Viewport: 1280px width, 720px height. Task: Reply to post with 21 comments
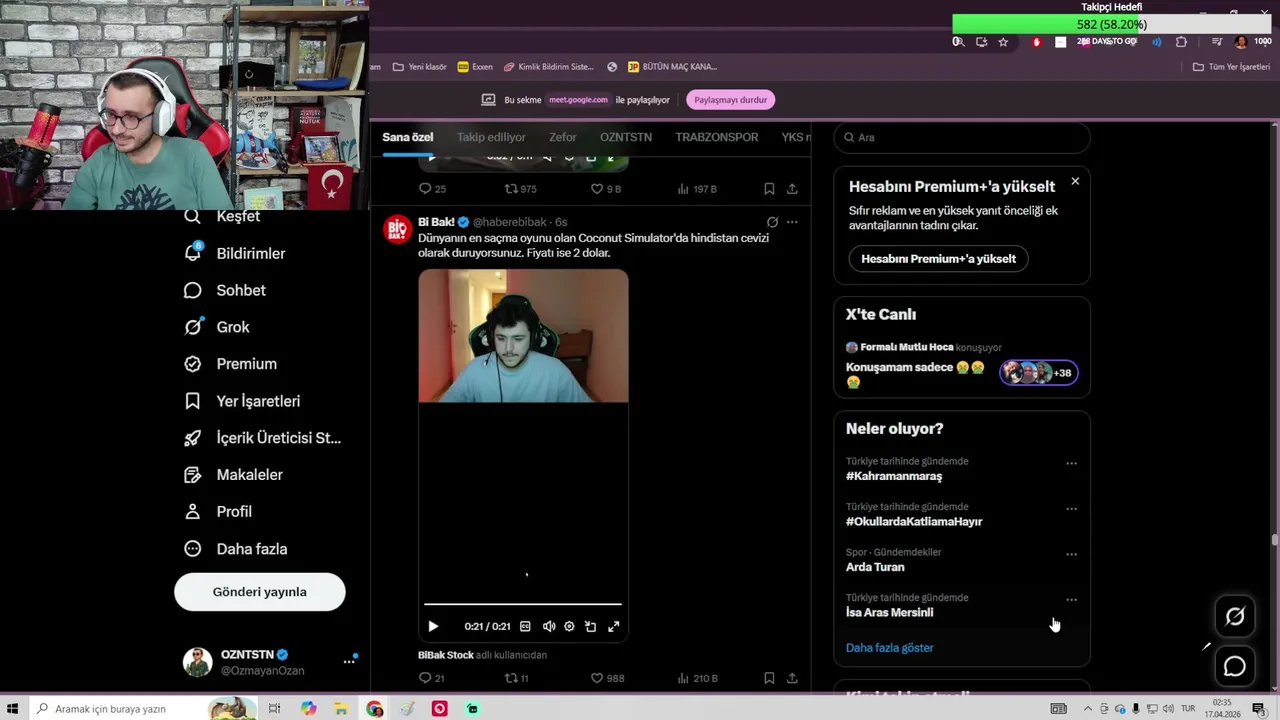tap(432, 678)
